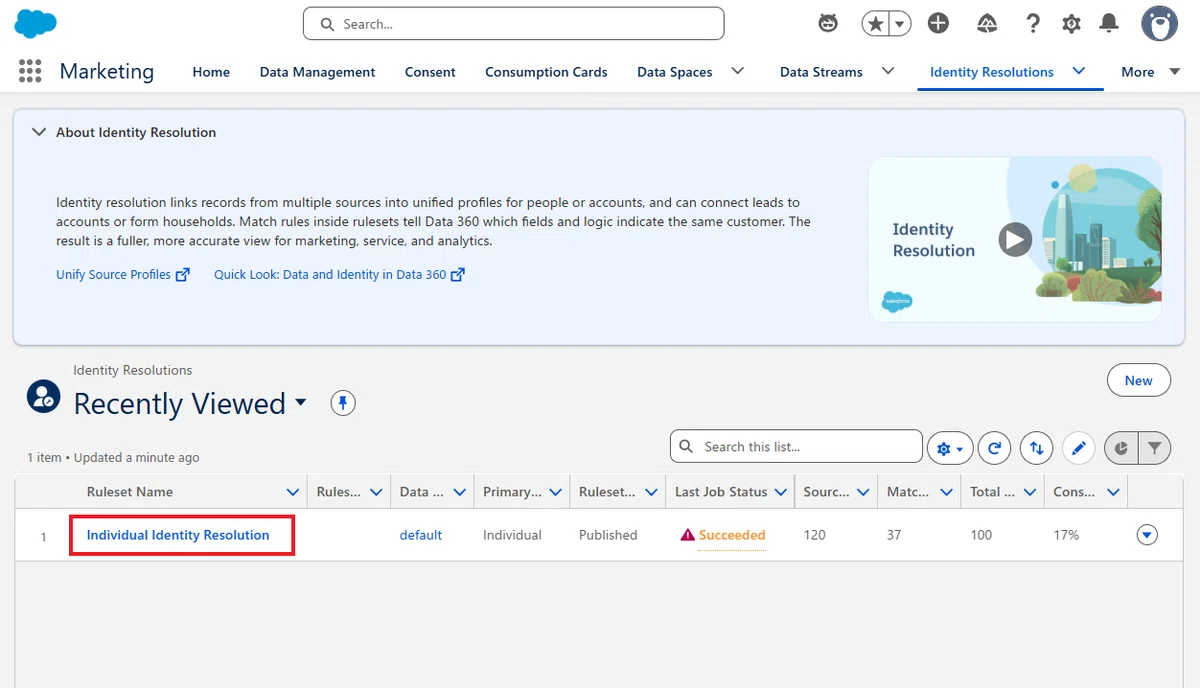Image resolution: width=1200 pixels, height=688 pixels.
Task: Click the sort arrows icon button
Action: tap(1036, 449)
